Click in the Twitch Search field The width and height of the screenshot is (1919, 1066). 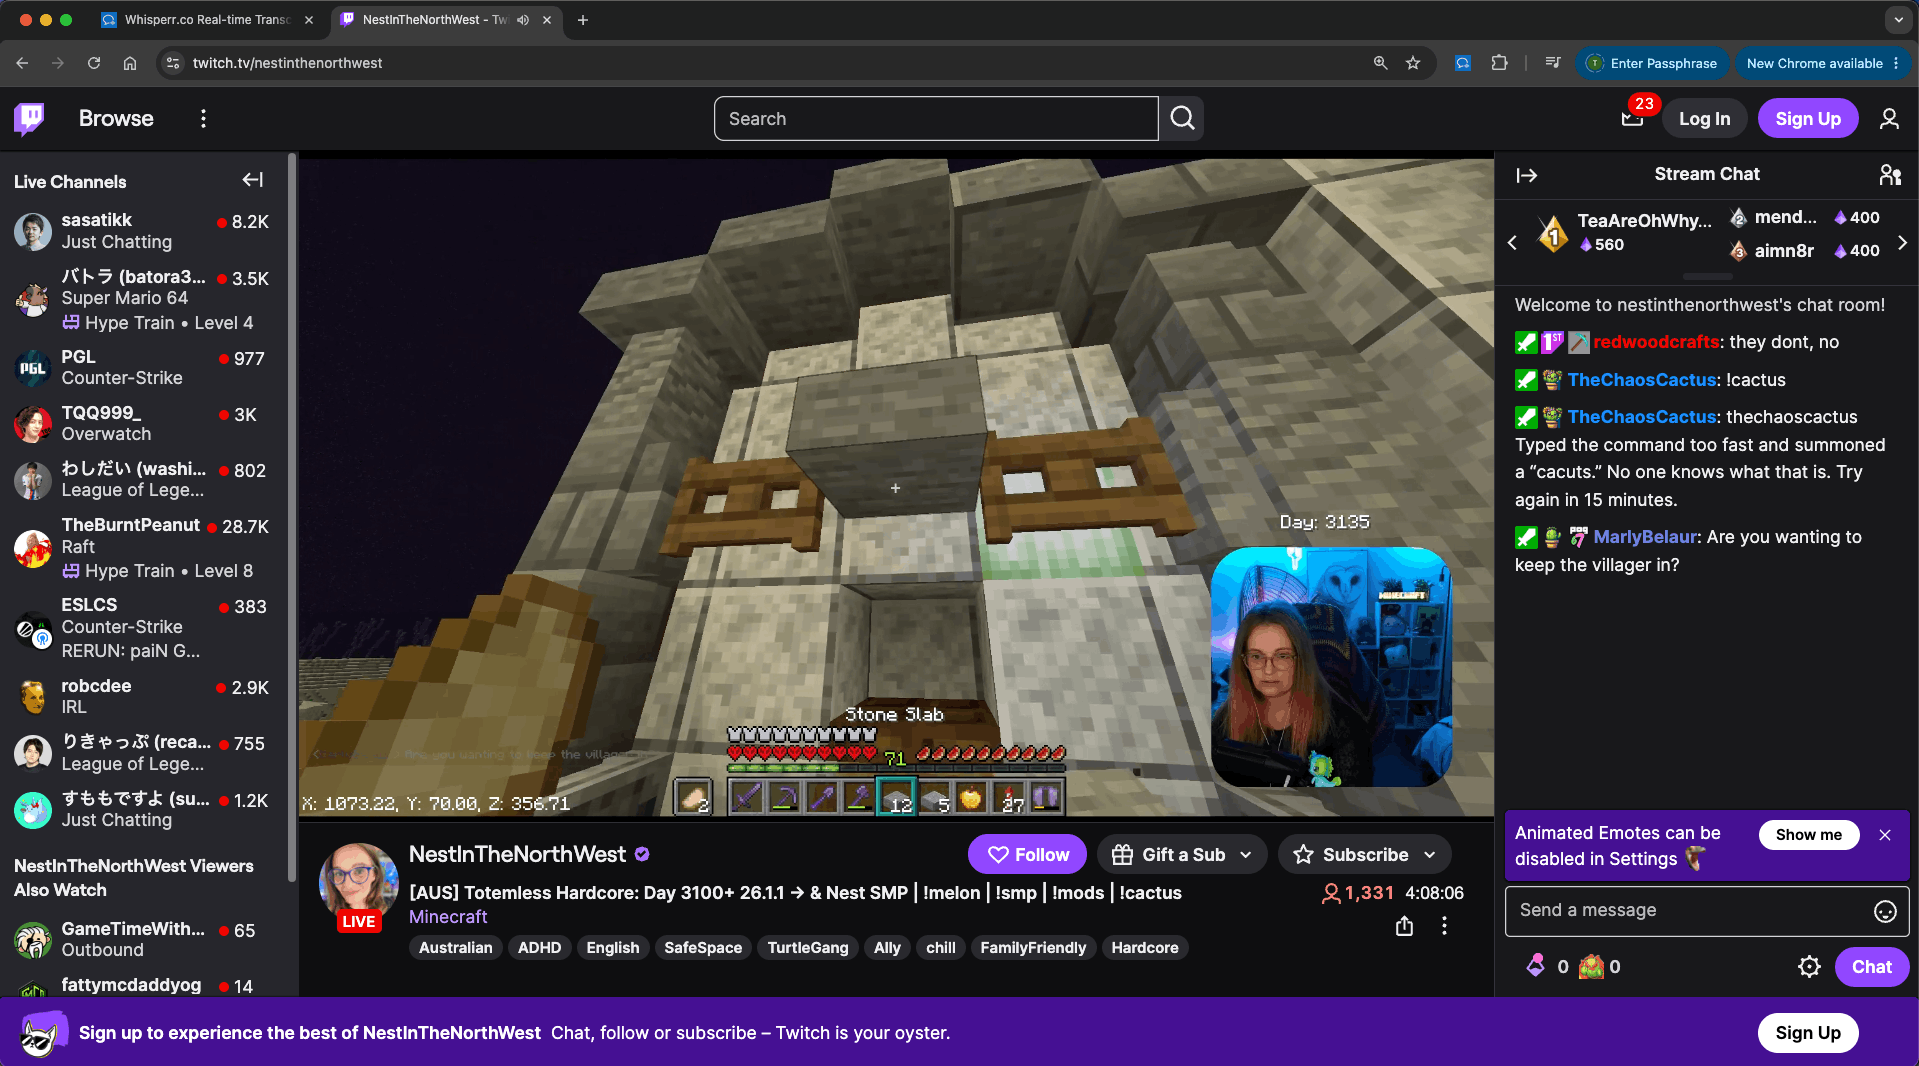tap(936, 119)
